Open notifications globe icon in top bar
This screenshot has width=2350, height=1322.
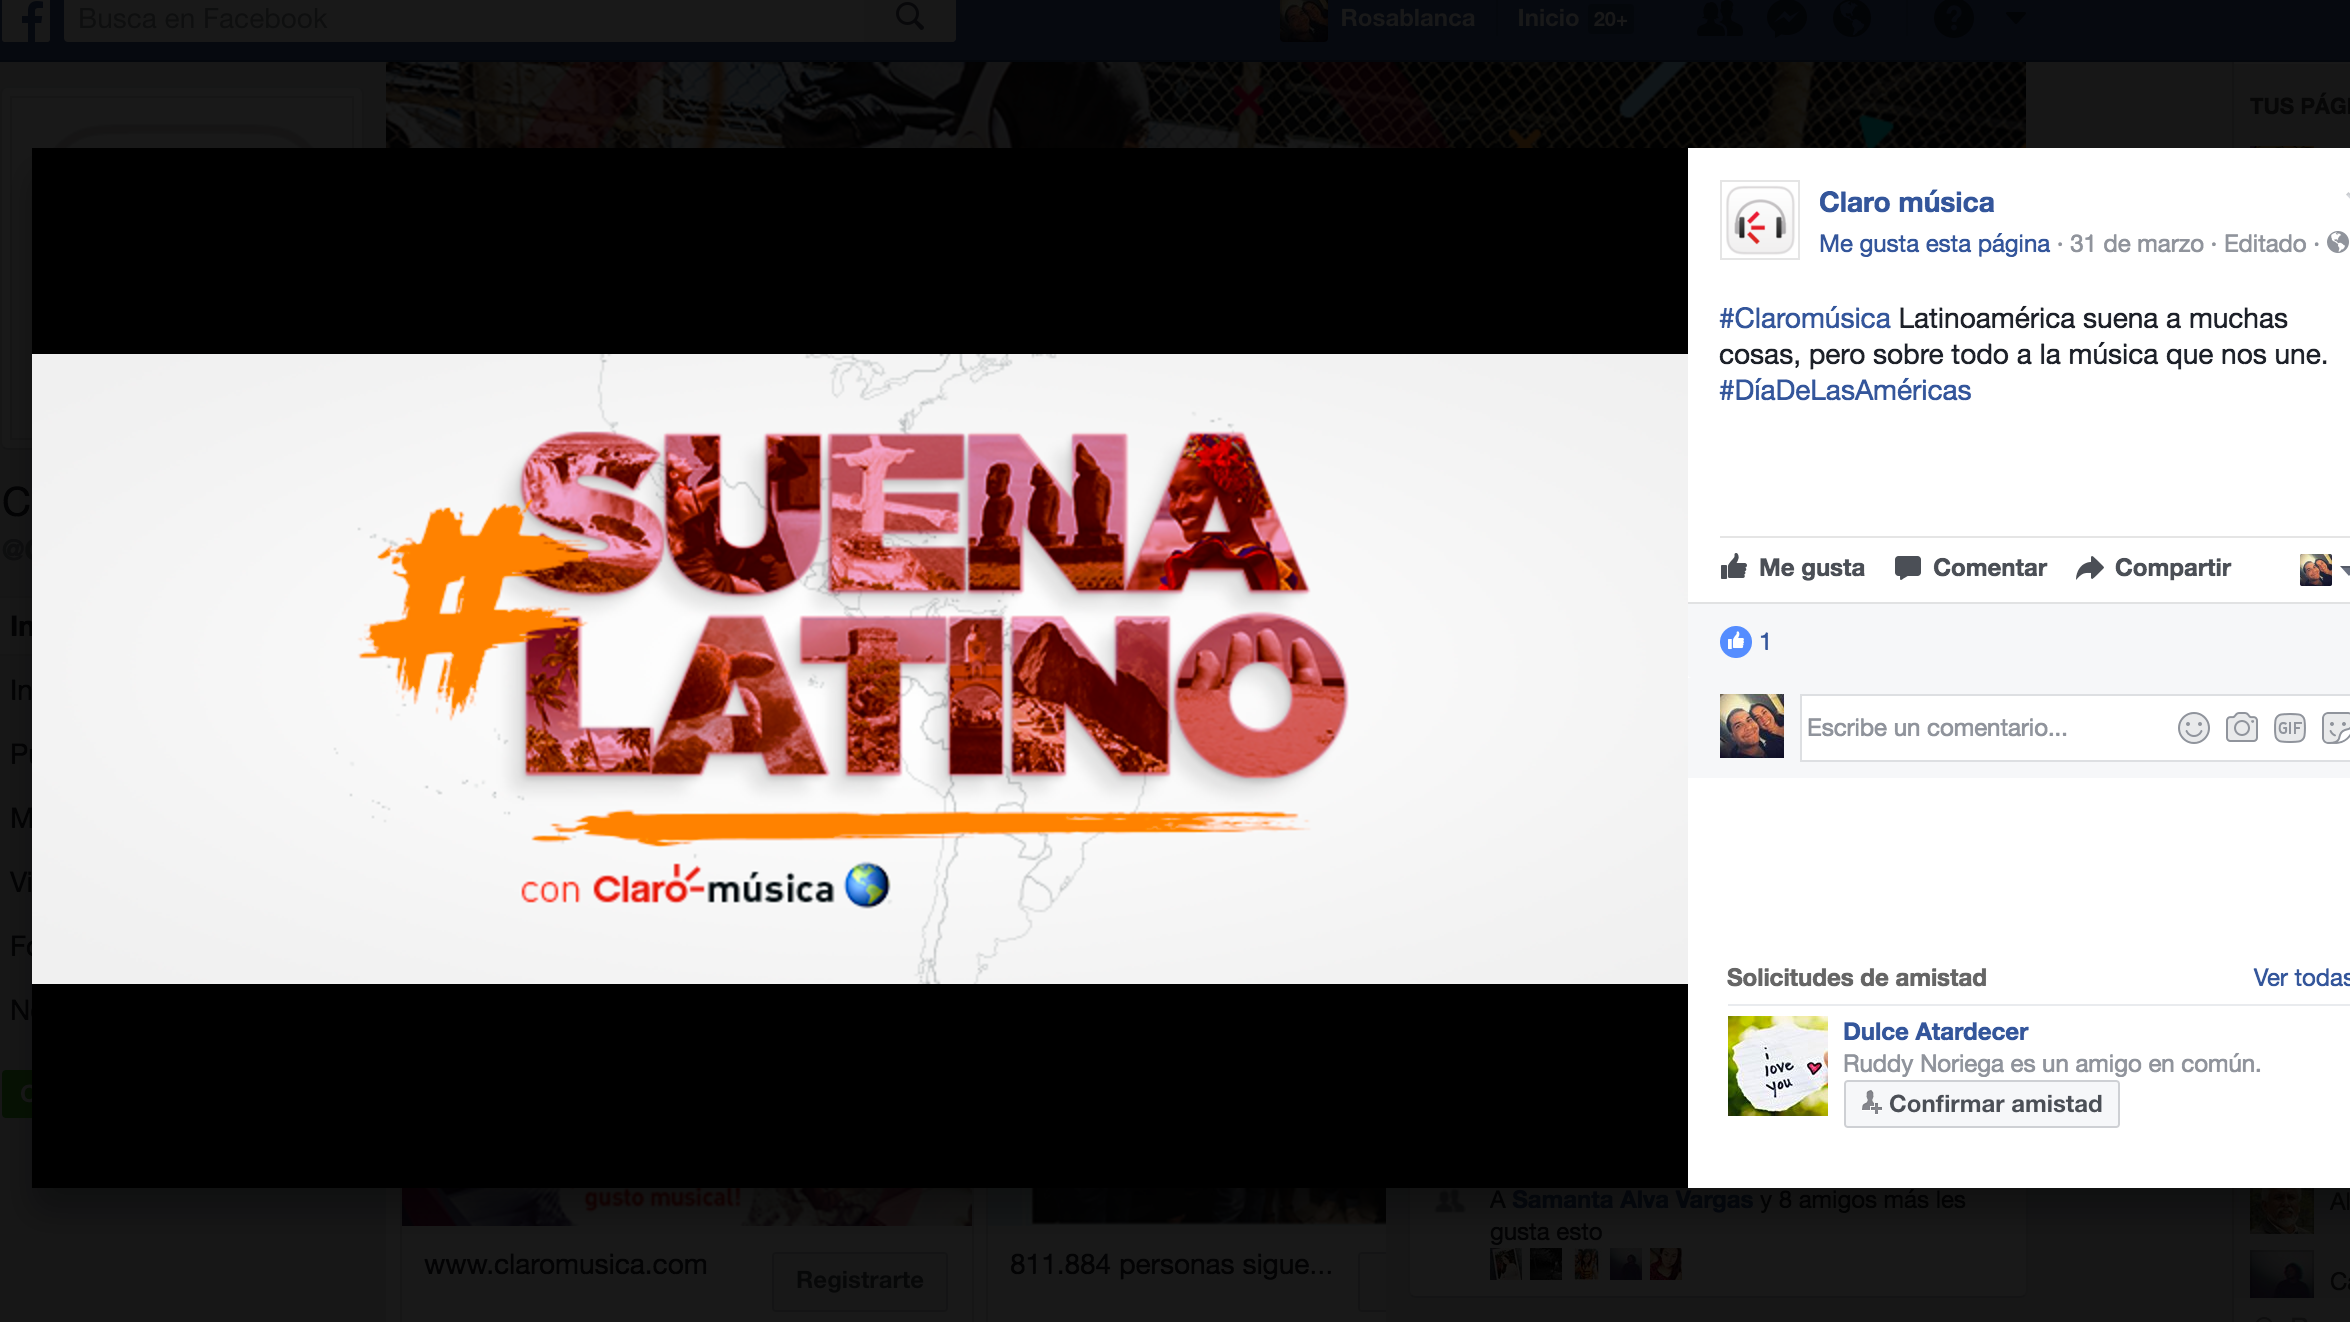point(1853,19)
